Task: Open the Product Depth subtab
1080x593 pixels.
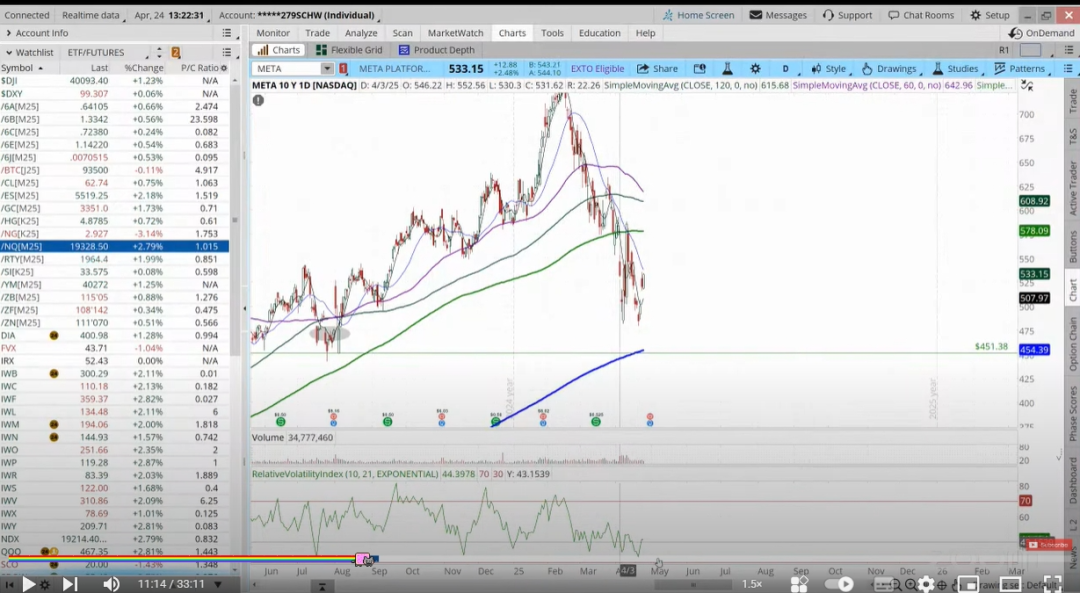Action: pos(437,50)
